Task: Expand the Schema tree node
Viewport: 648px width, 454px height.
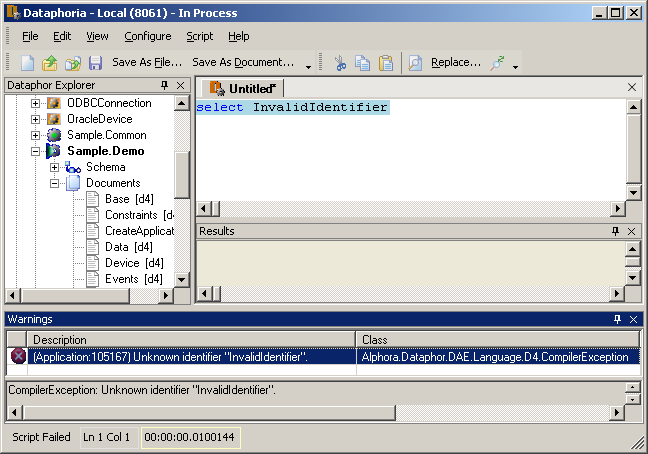Action: click(55, 167)
